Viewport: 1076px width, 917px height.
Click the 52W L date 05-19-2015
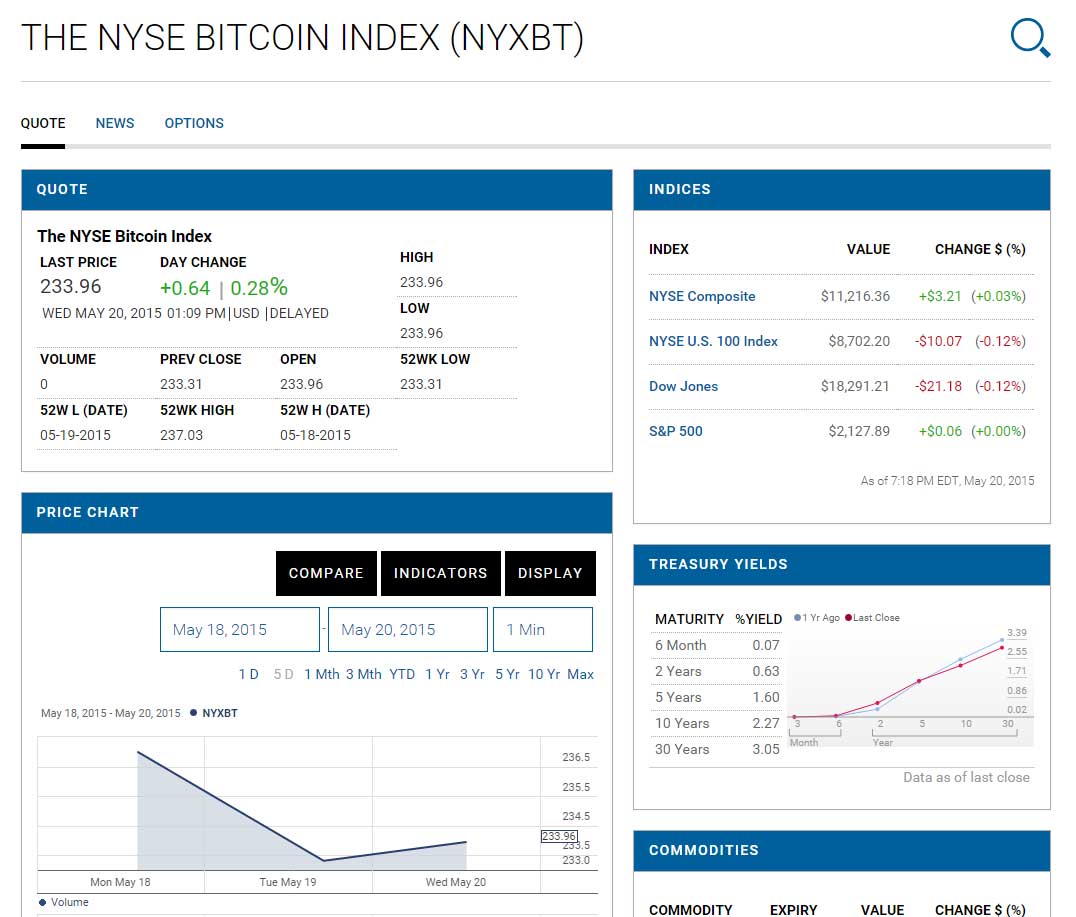pos(75,435)
